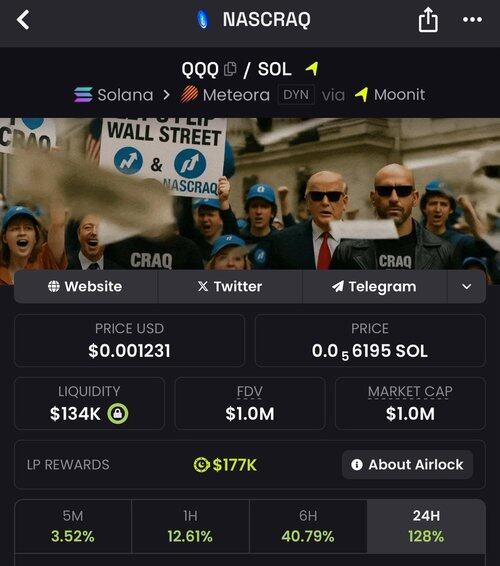
Task: Tap the green liquidity lock icon
Action: (x=118, y=413)
